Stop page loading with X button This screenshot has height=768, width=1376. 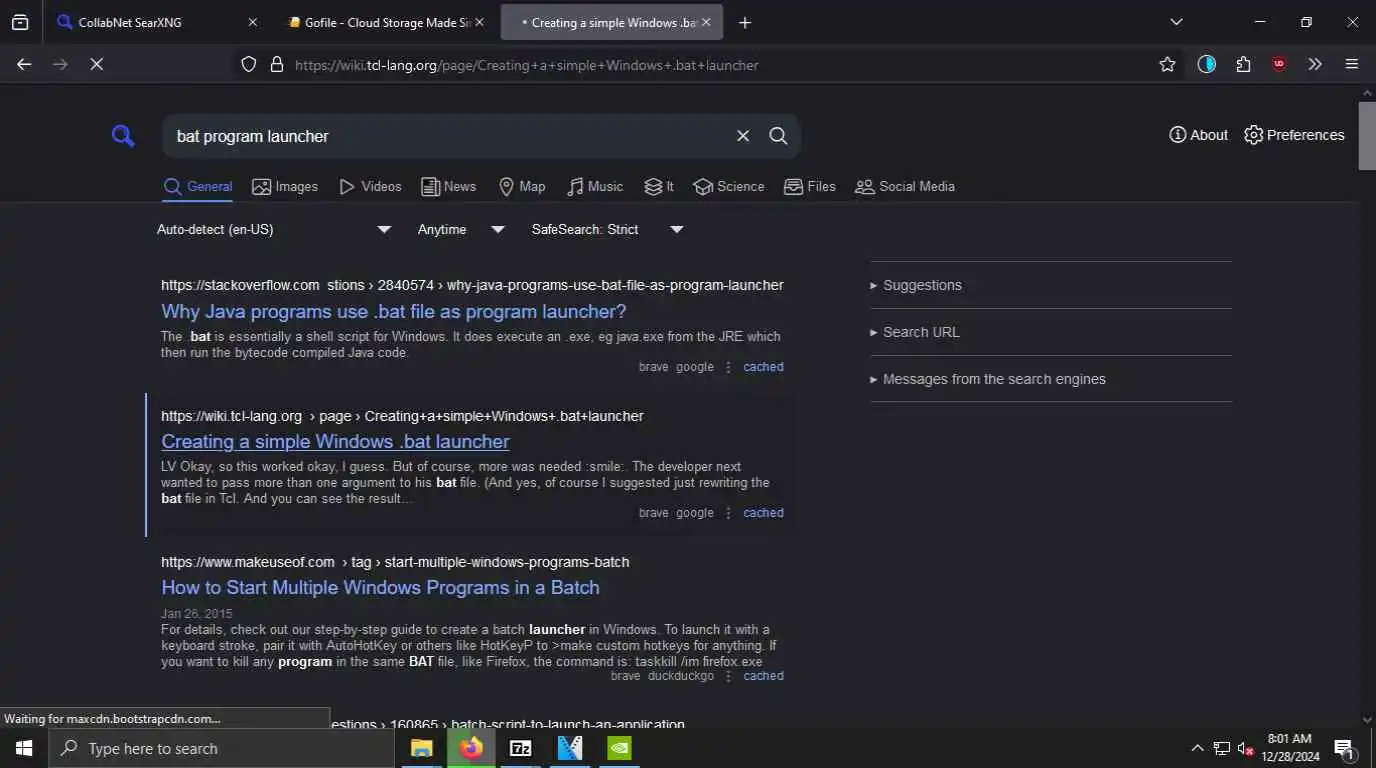click(x=96, y=64)
